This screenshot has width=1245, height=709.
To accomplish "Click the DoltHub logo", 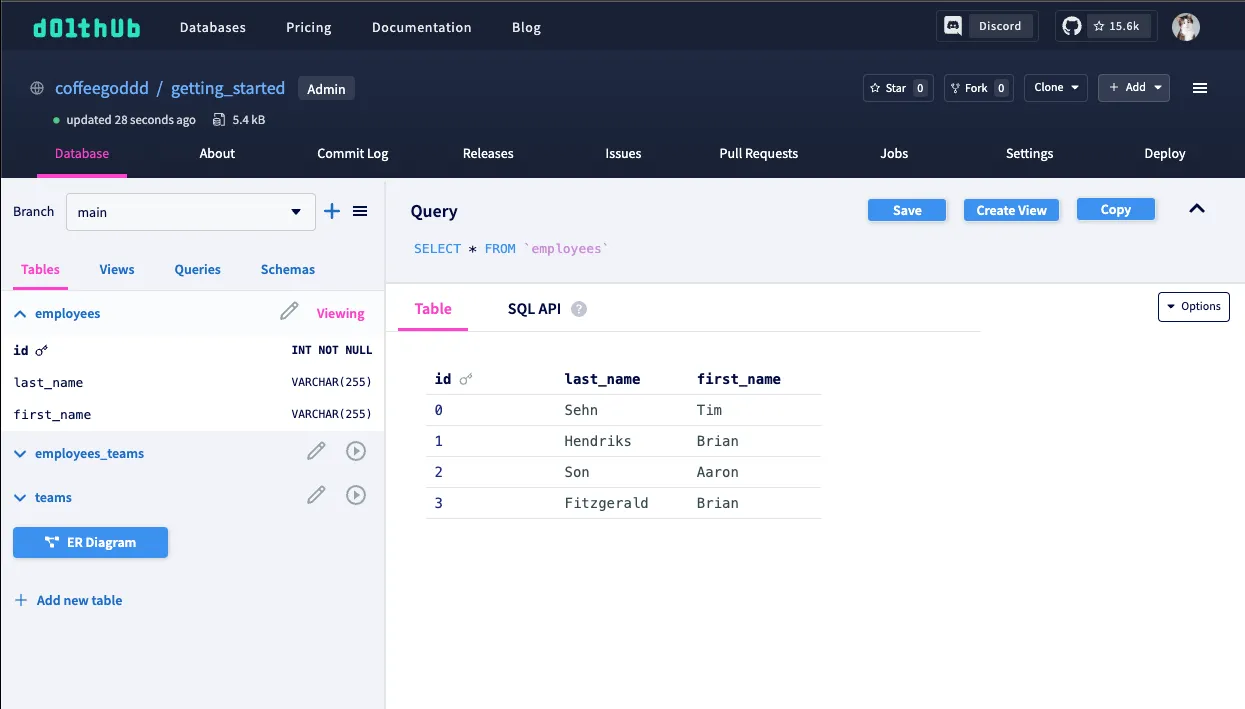I will point(86,27).
